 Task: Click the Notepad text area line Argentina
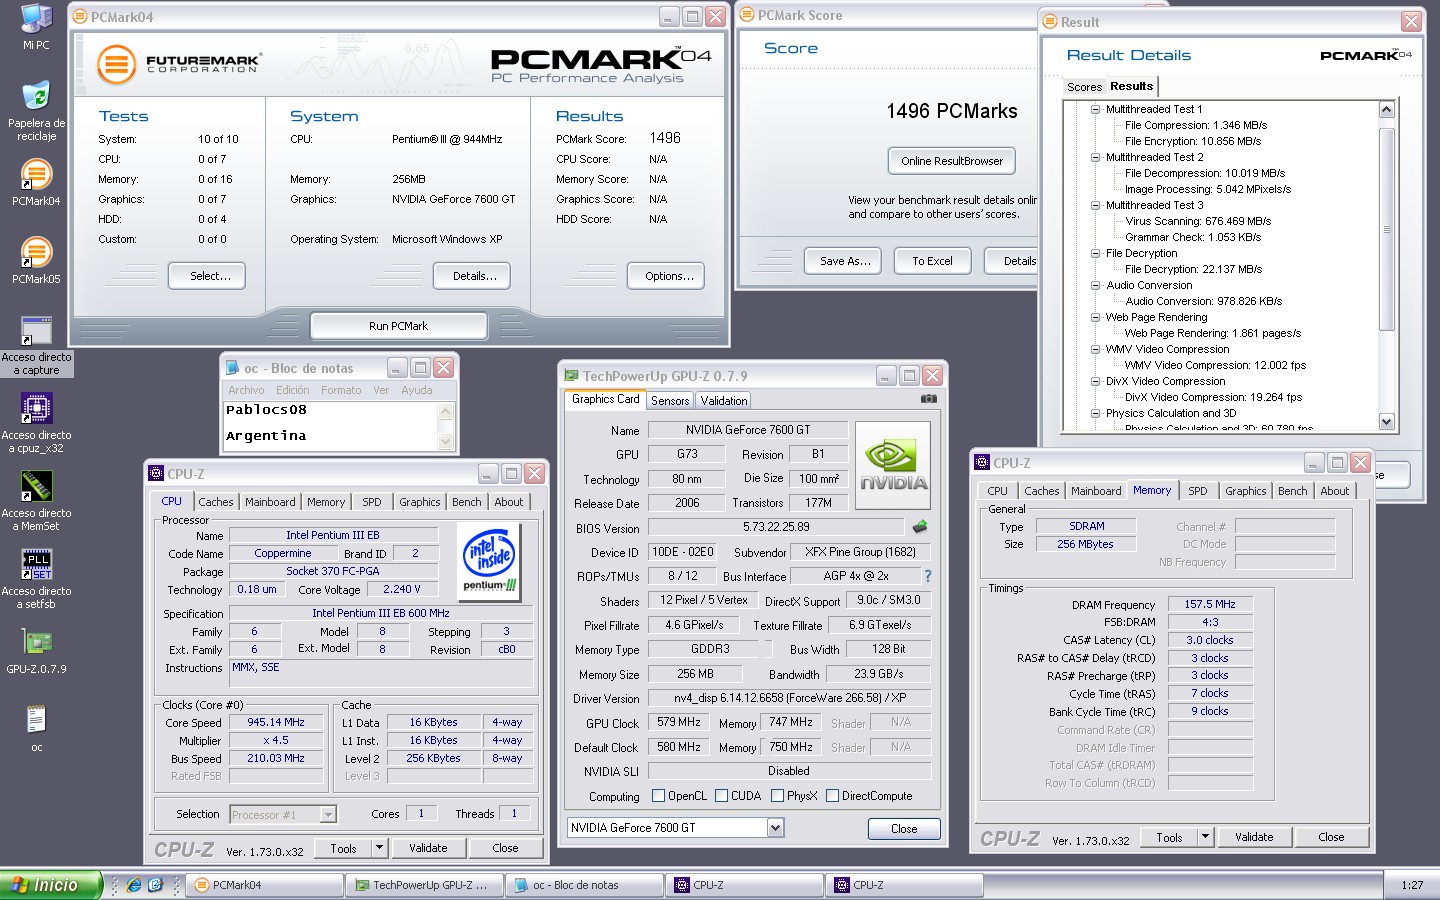click(x=266, y=436)
